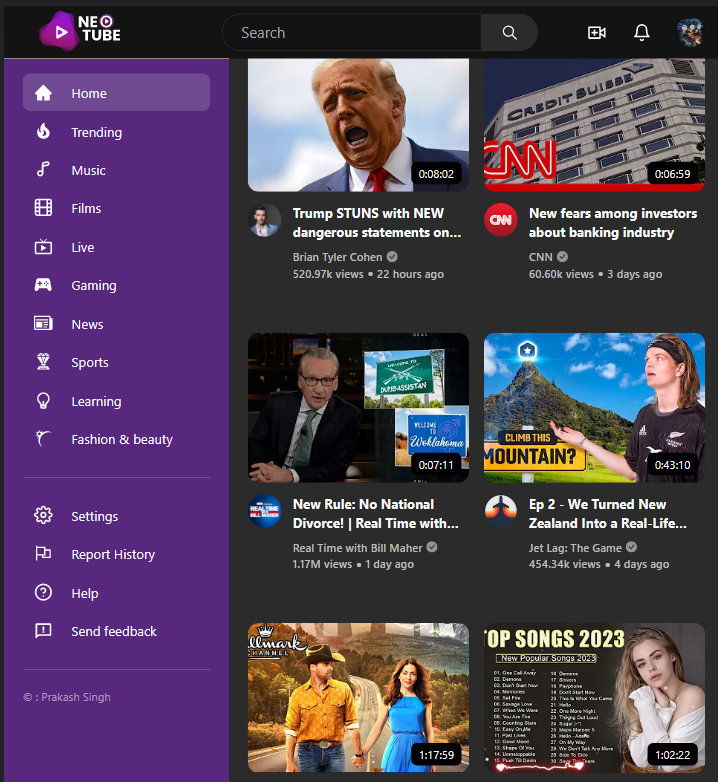Open Jet Lag: The Game channel avatar
This screenshot has width=718, height=782.
coord(501,511)
